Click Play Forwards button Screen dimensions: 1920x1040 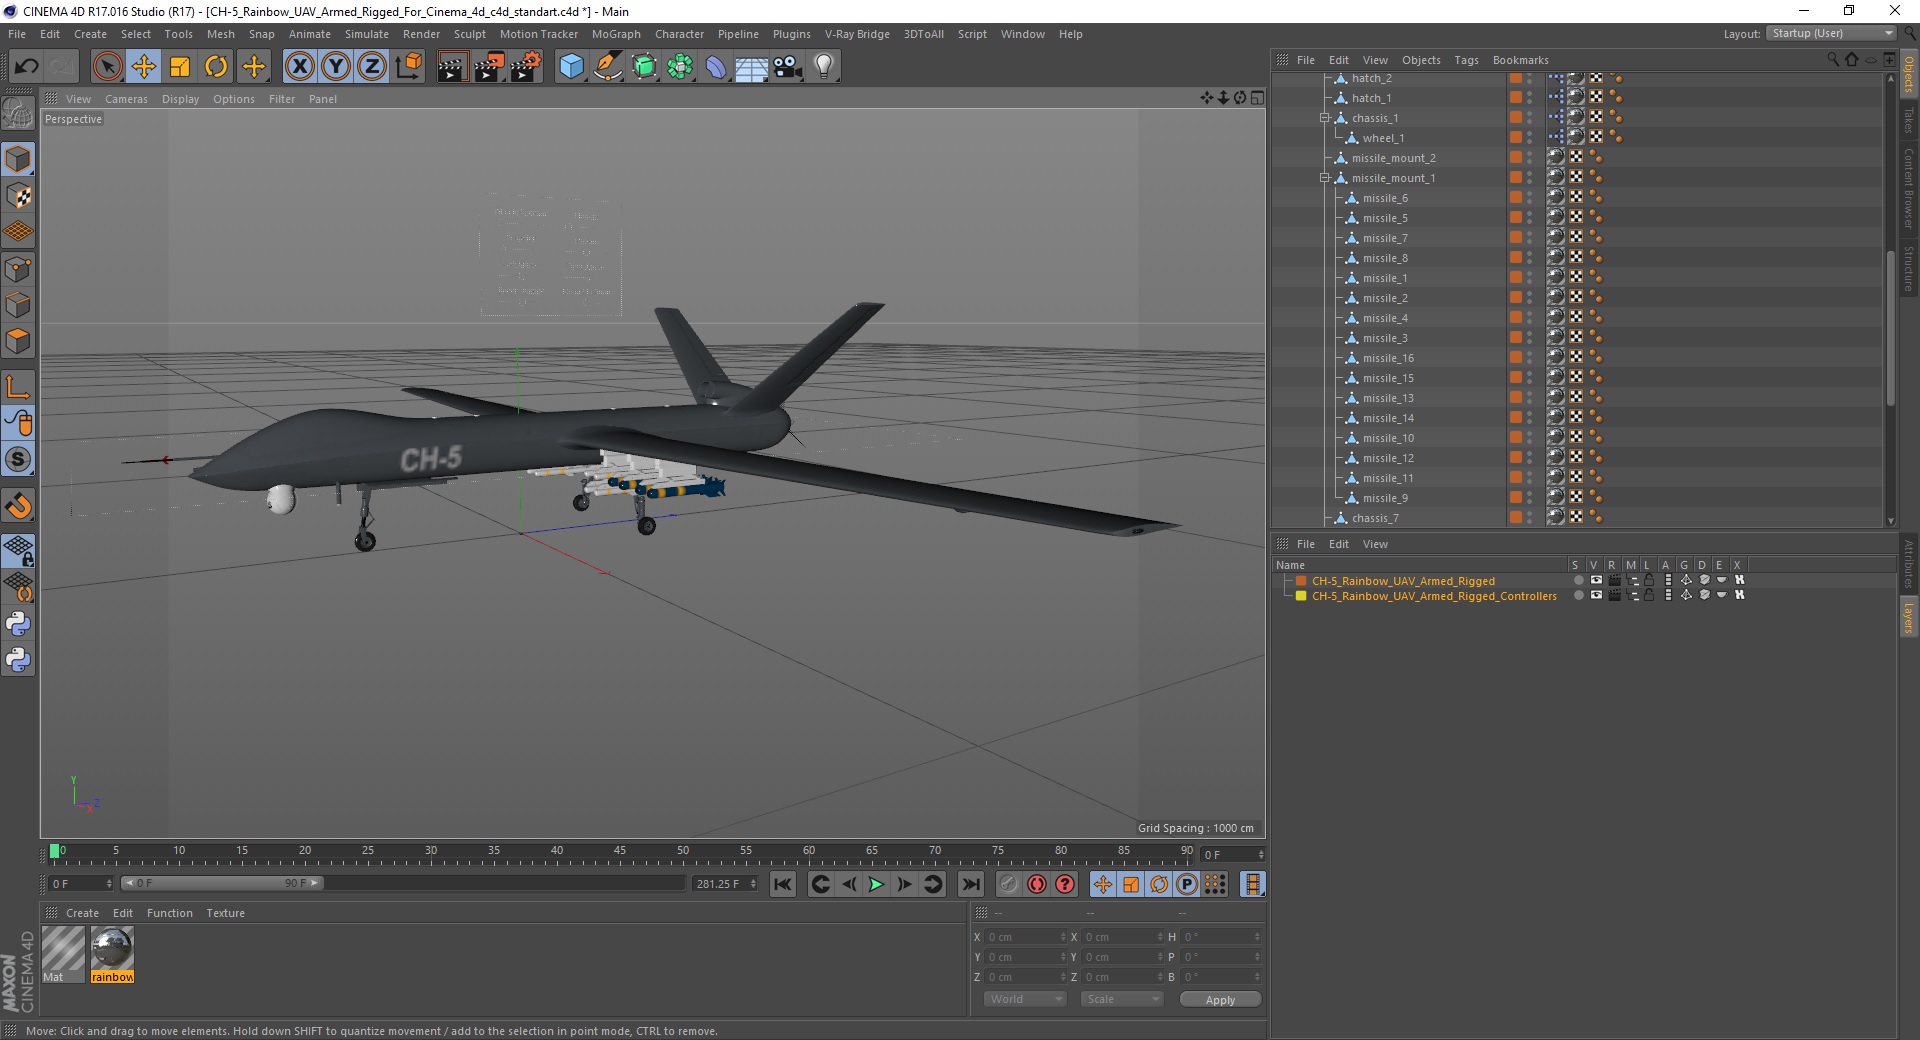tap(876, 884)
